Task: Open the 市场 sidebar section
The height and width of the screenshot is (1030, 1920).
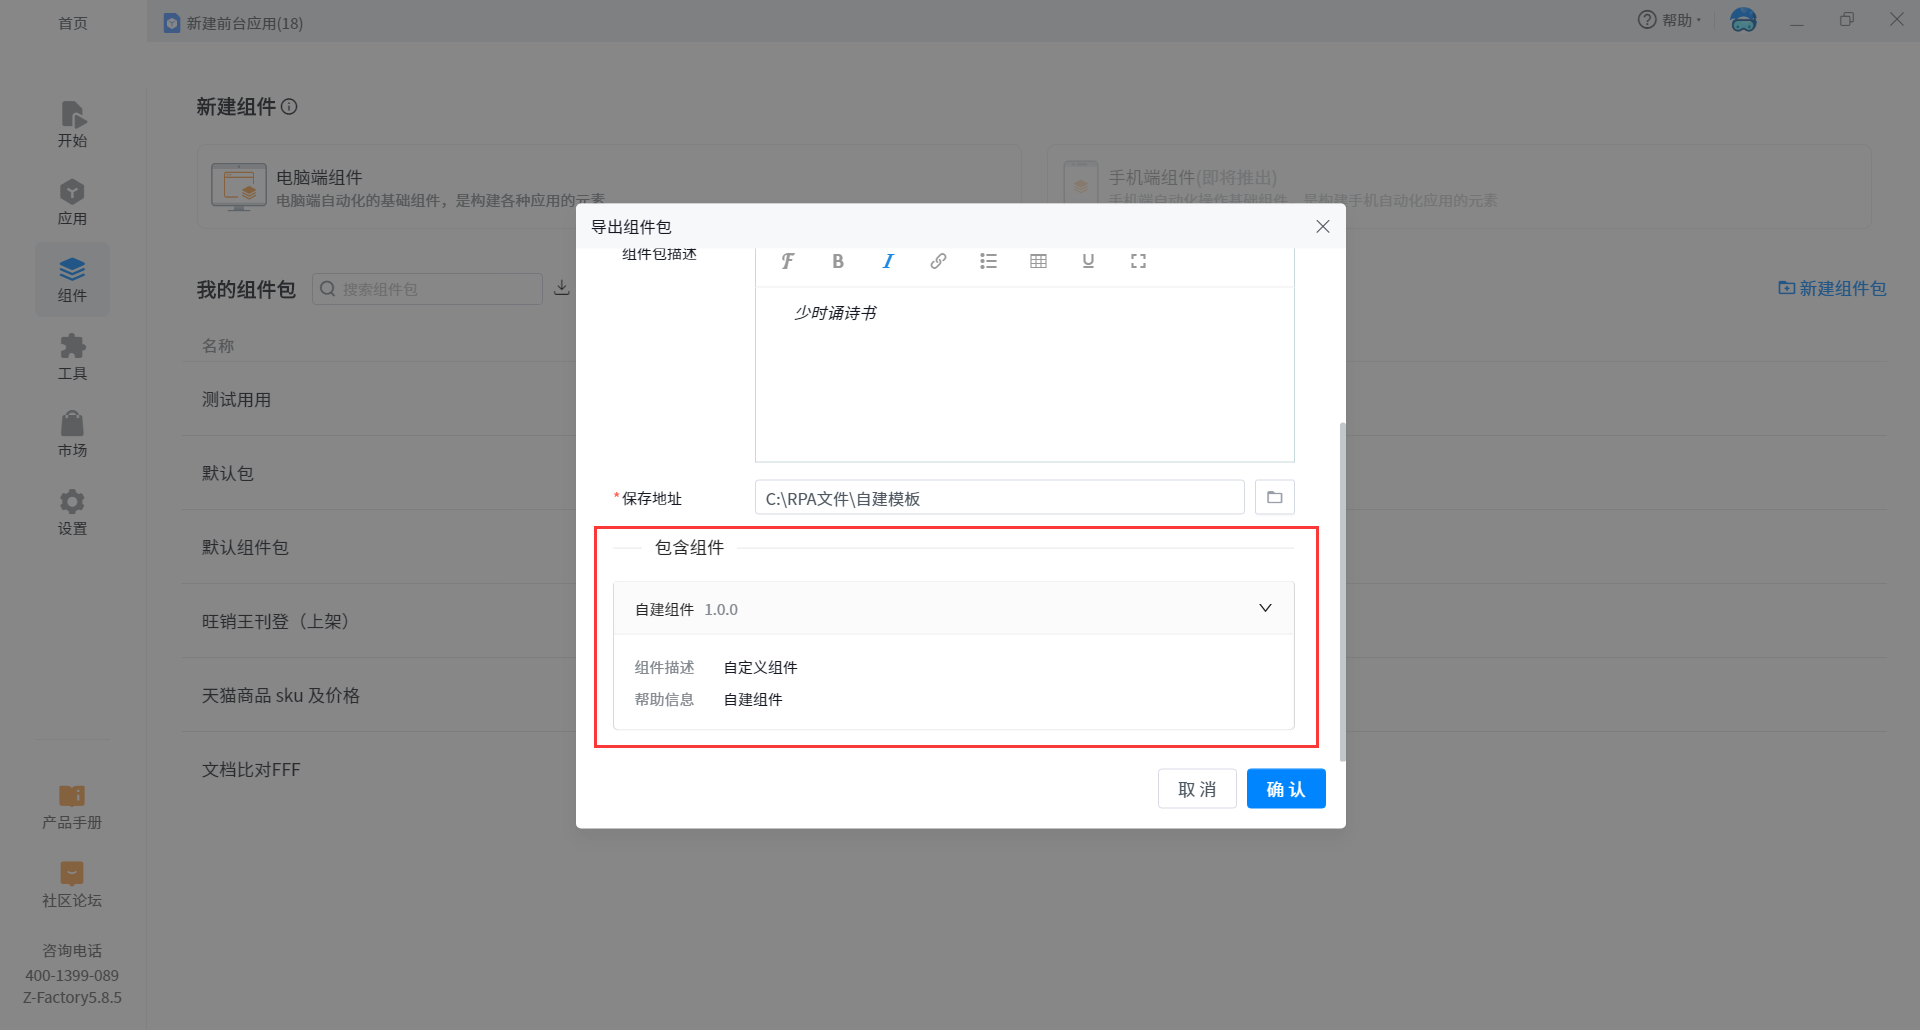Action: [72, 434]
